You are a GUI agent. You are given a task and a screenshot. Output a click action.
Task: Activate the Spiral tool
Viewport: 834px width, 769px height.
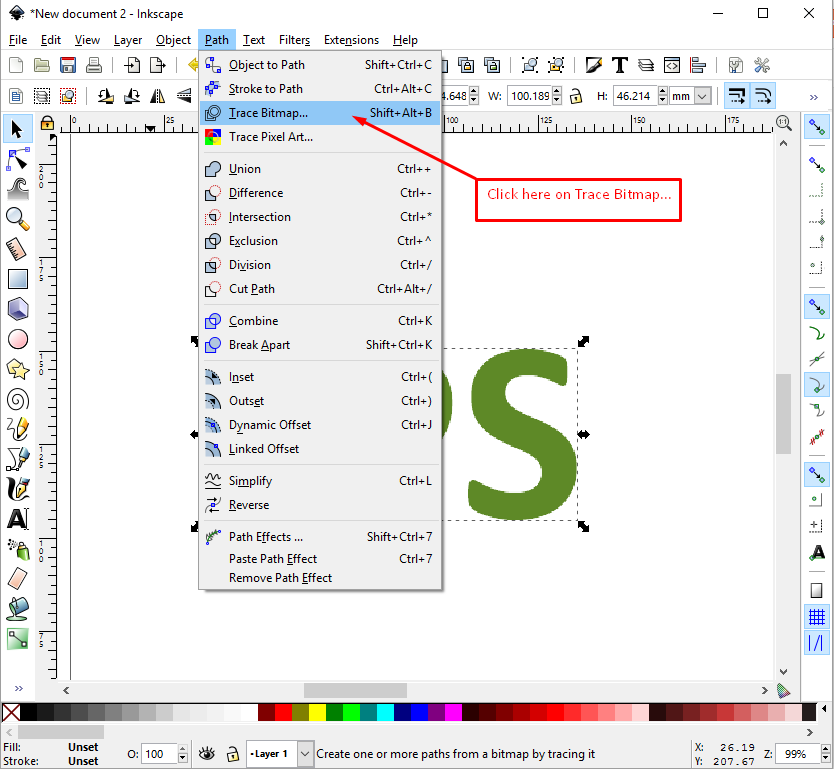(x=17, y=398)
